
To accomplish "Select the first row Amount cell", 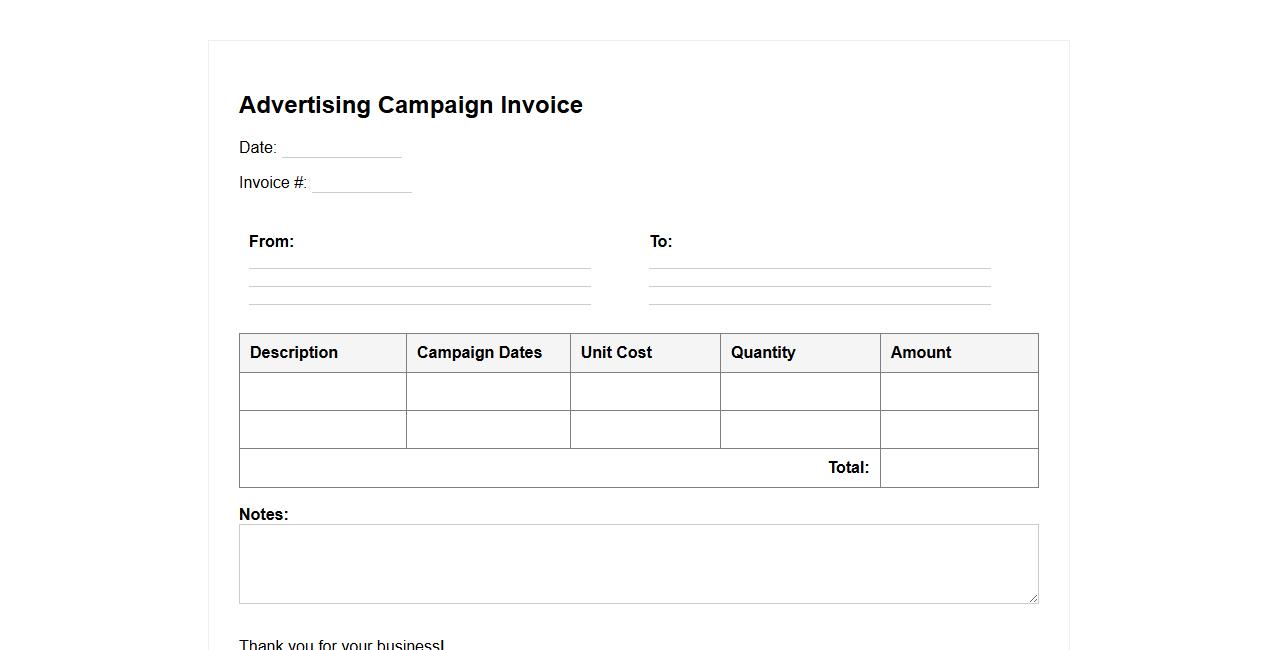I will (959, 391).
